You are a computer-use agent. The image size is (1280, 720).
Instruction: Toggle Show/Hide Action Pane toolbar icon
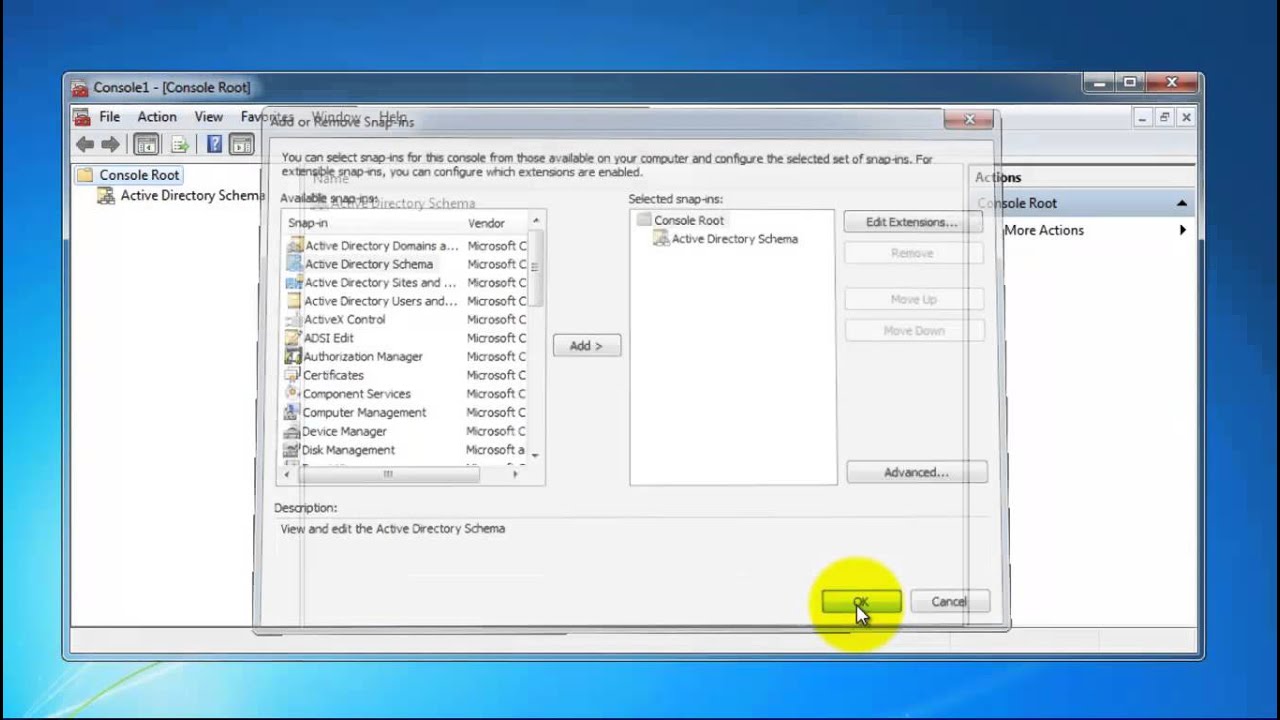tap(241, 145)
